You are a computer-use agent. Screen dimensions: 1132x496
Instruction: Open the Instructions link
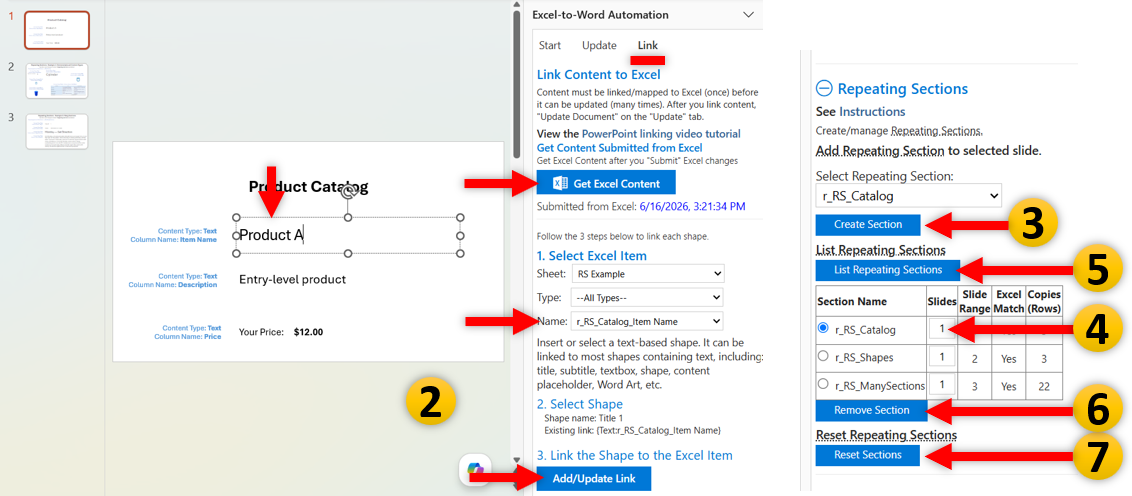871,112
